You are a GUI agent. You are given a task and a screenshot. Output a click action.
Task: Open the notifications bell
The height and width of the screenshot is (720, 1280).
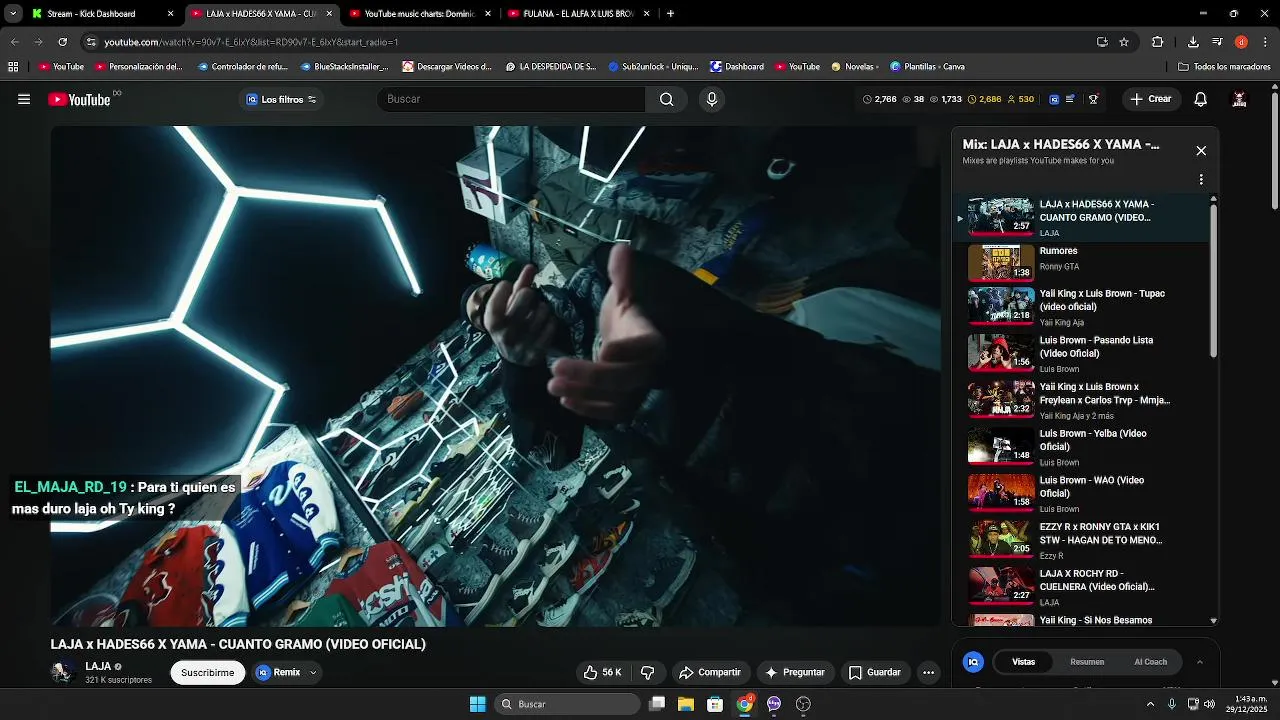(1200, 99)
